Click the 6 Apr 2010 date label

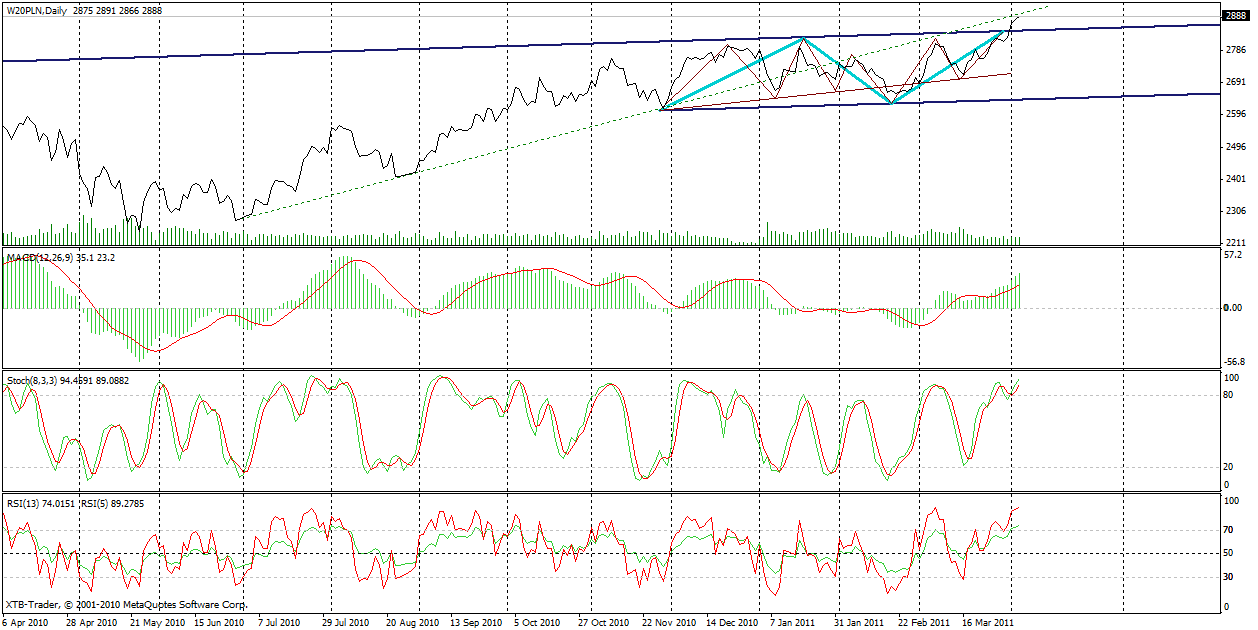26,622
